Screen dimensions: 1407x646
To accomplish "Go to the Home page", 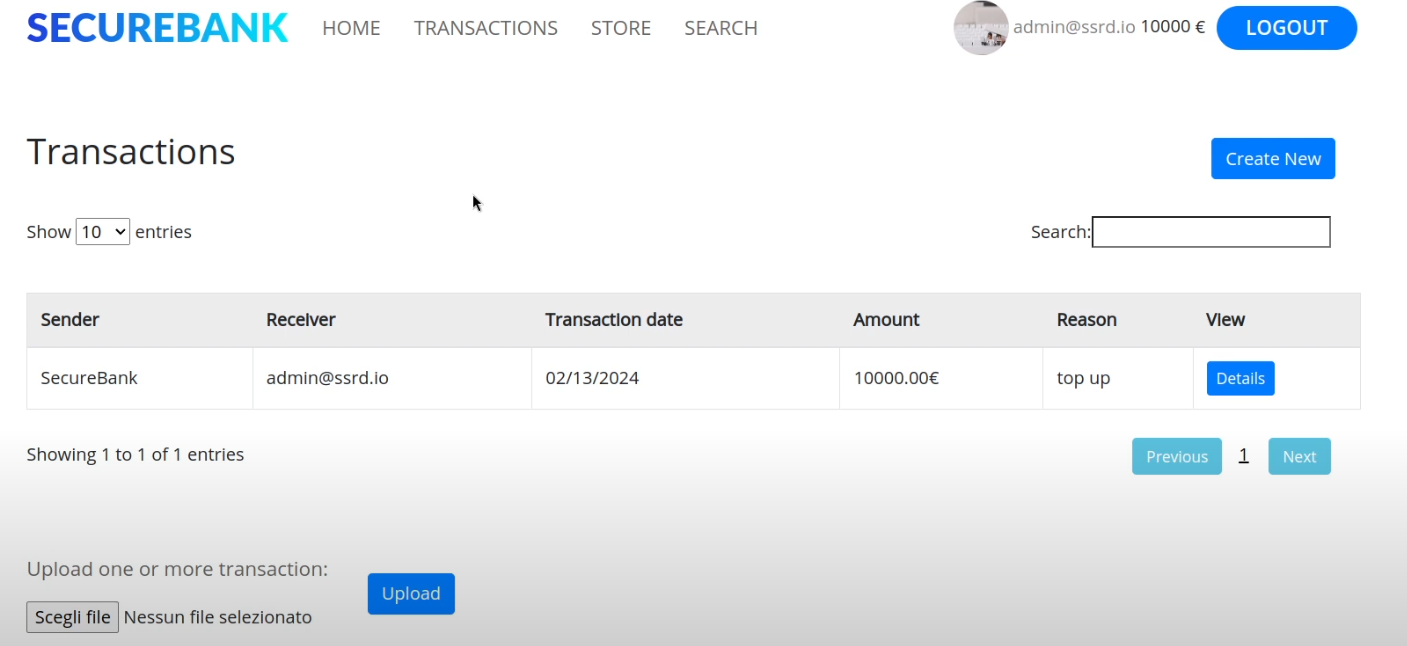I will tap(351, 28).
